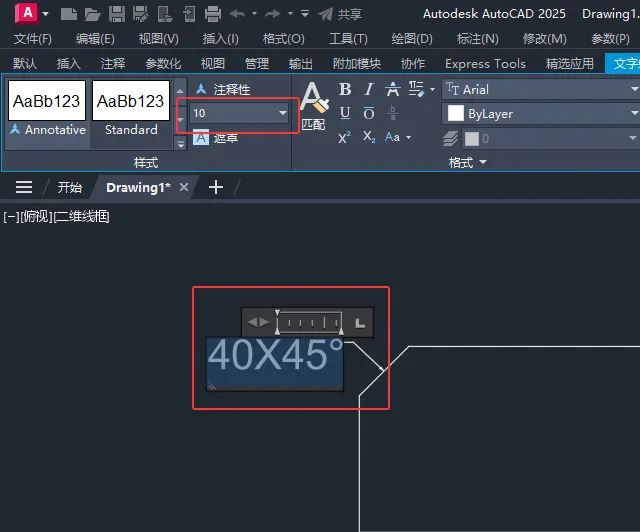Select the Standard text style thumbnail

131,109
